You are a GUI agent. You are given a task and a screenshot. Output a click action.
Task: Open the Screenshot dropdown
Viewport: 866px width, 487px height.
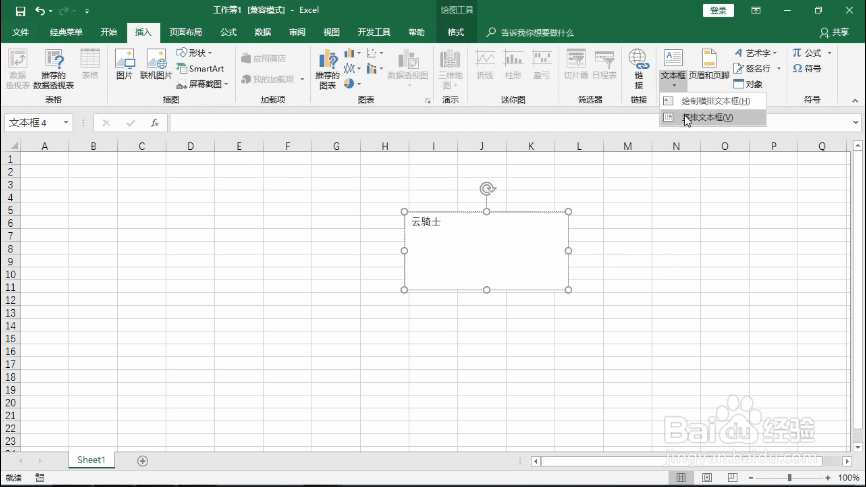point(202,84)
